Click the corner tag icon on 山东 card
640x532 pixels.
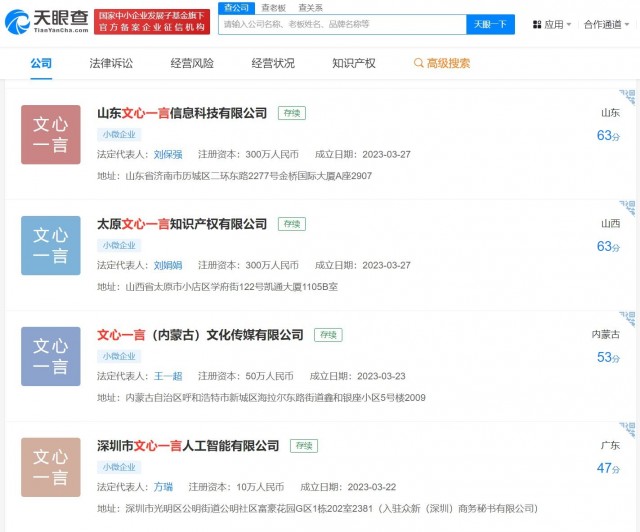pos(627,97)
